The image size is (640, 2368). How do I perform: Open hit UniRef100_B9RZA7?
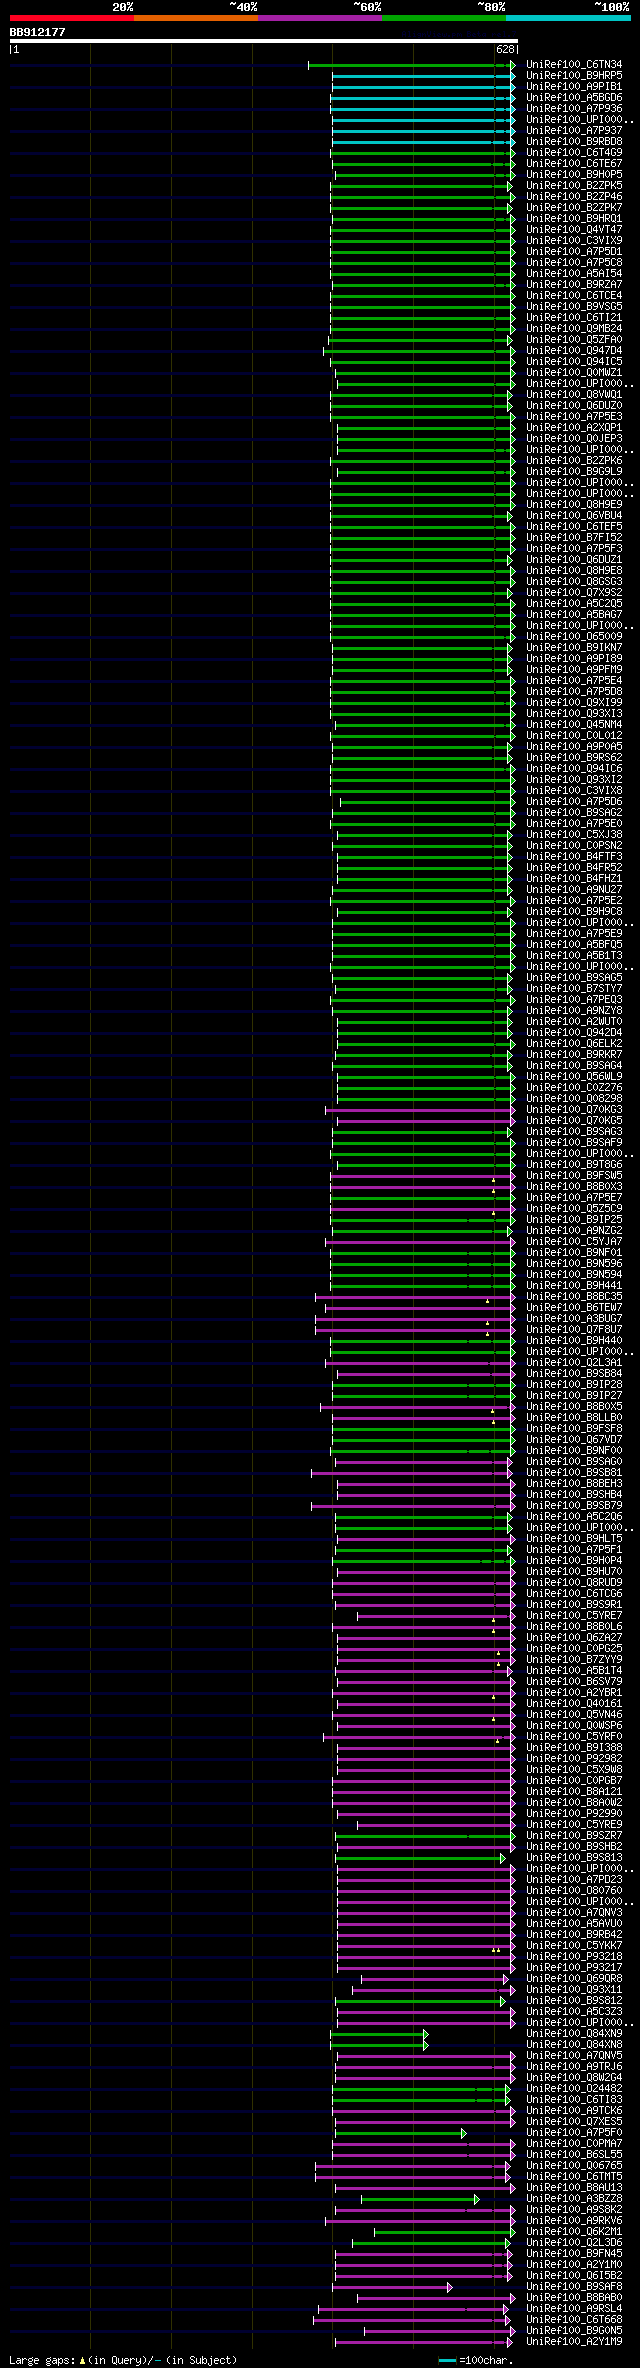coord(574,285)
